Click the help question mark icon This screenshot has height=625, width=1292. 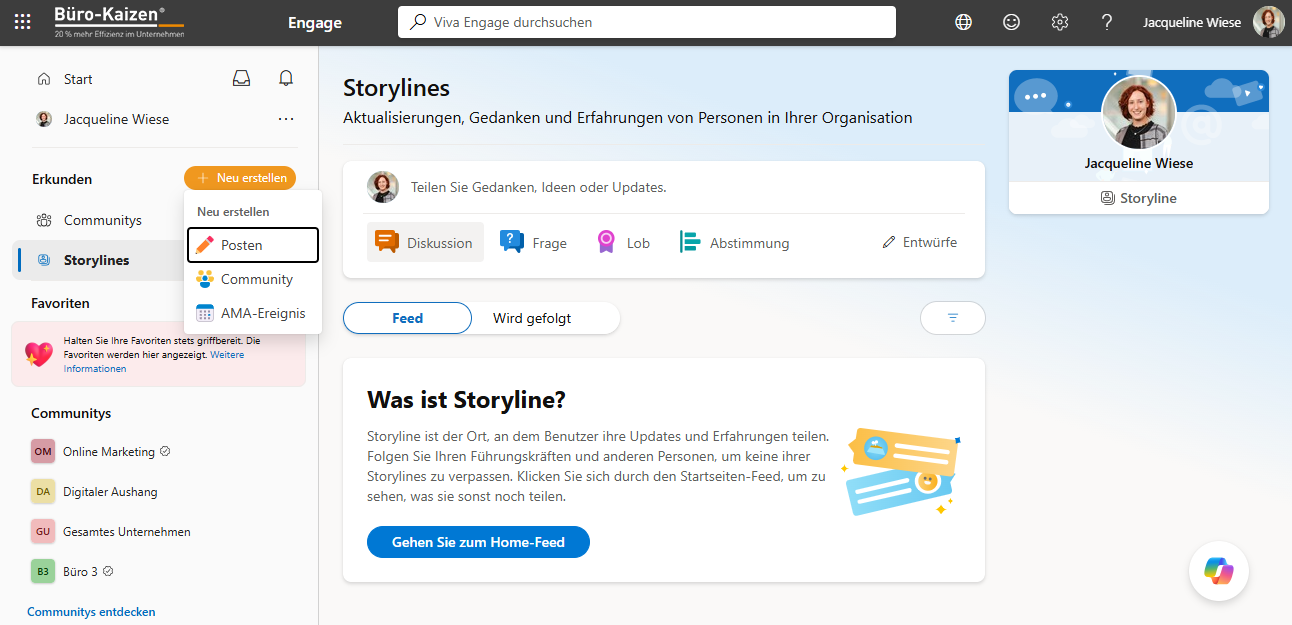[x=1107, y=22]
